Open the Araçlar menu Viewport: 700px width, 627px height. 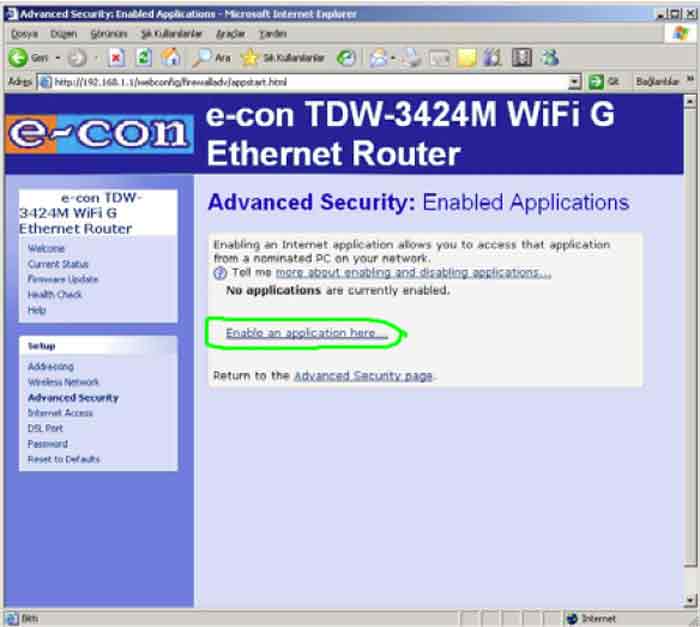[x=230, y=34]
